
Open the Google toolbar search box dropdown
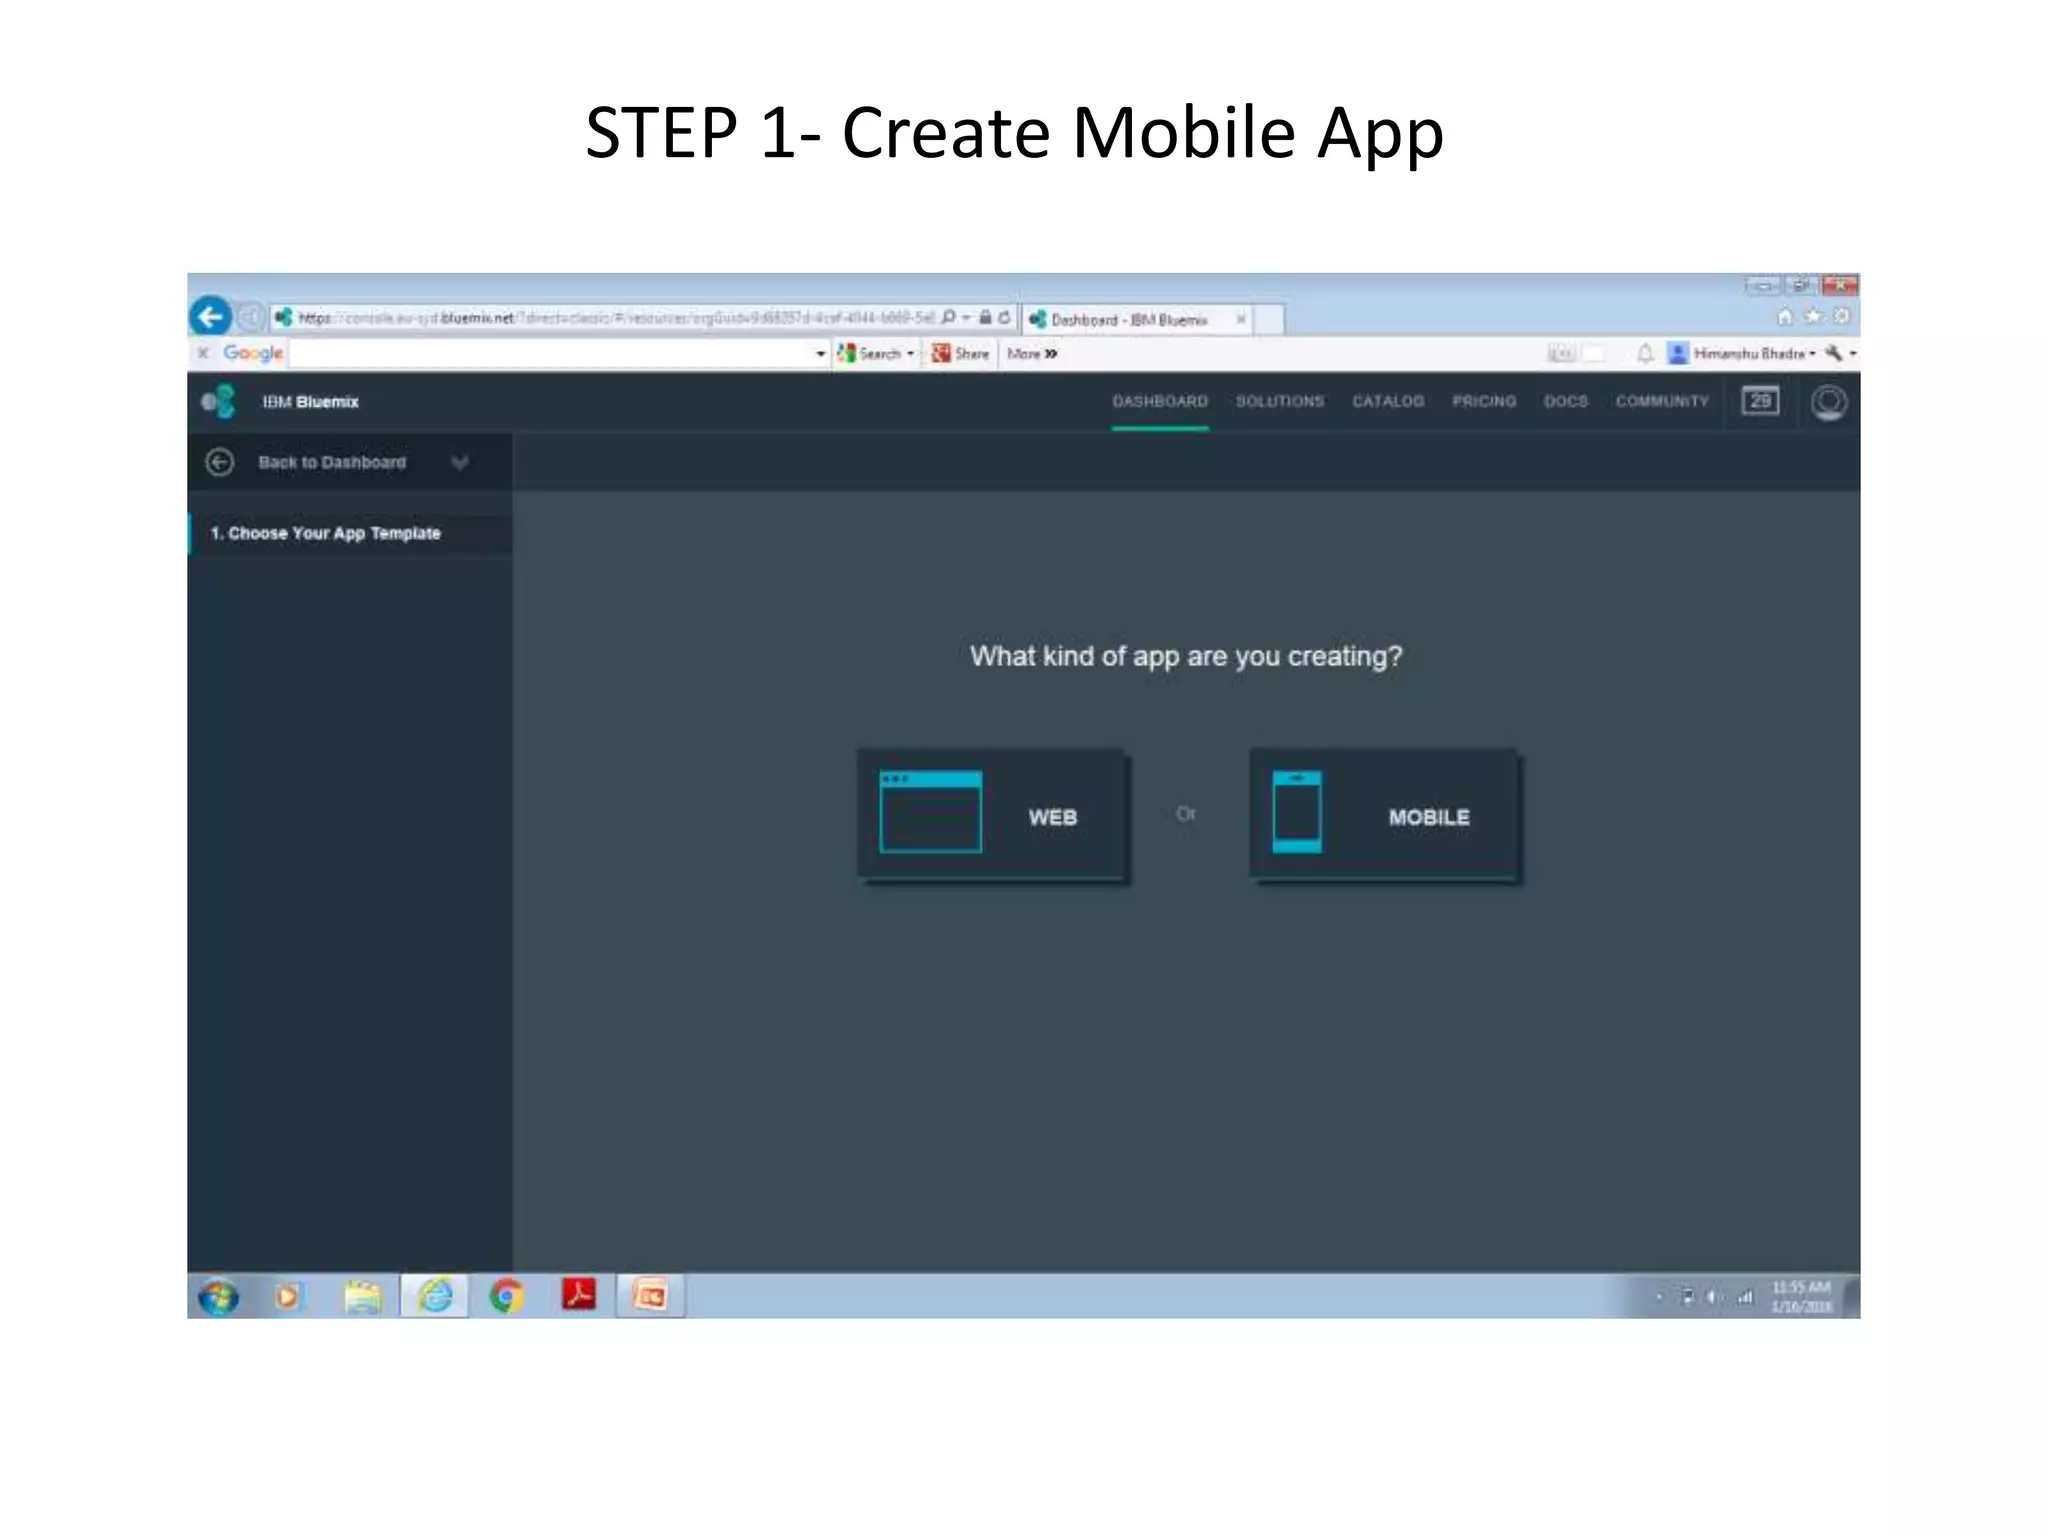[820, 354]
